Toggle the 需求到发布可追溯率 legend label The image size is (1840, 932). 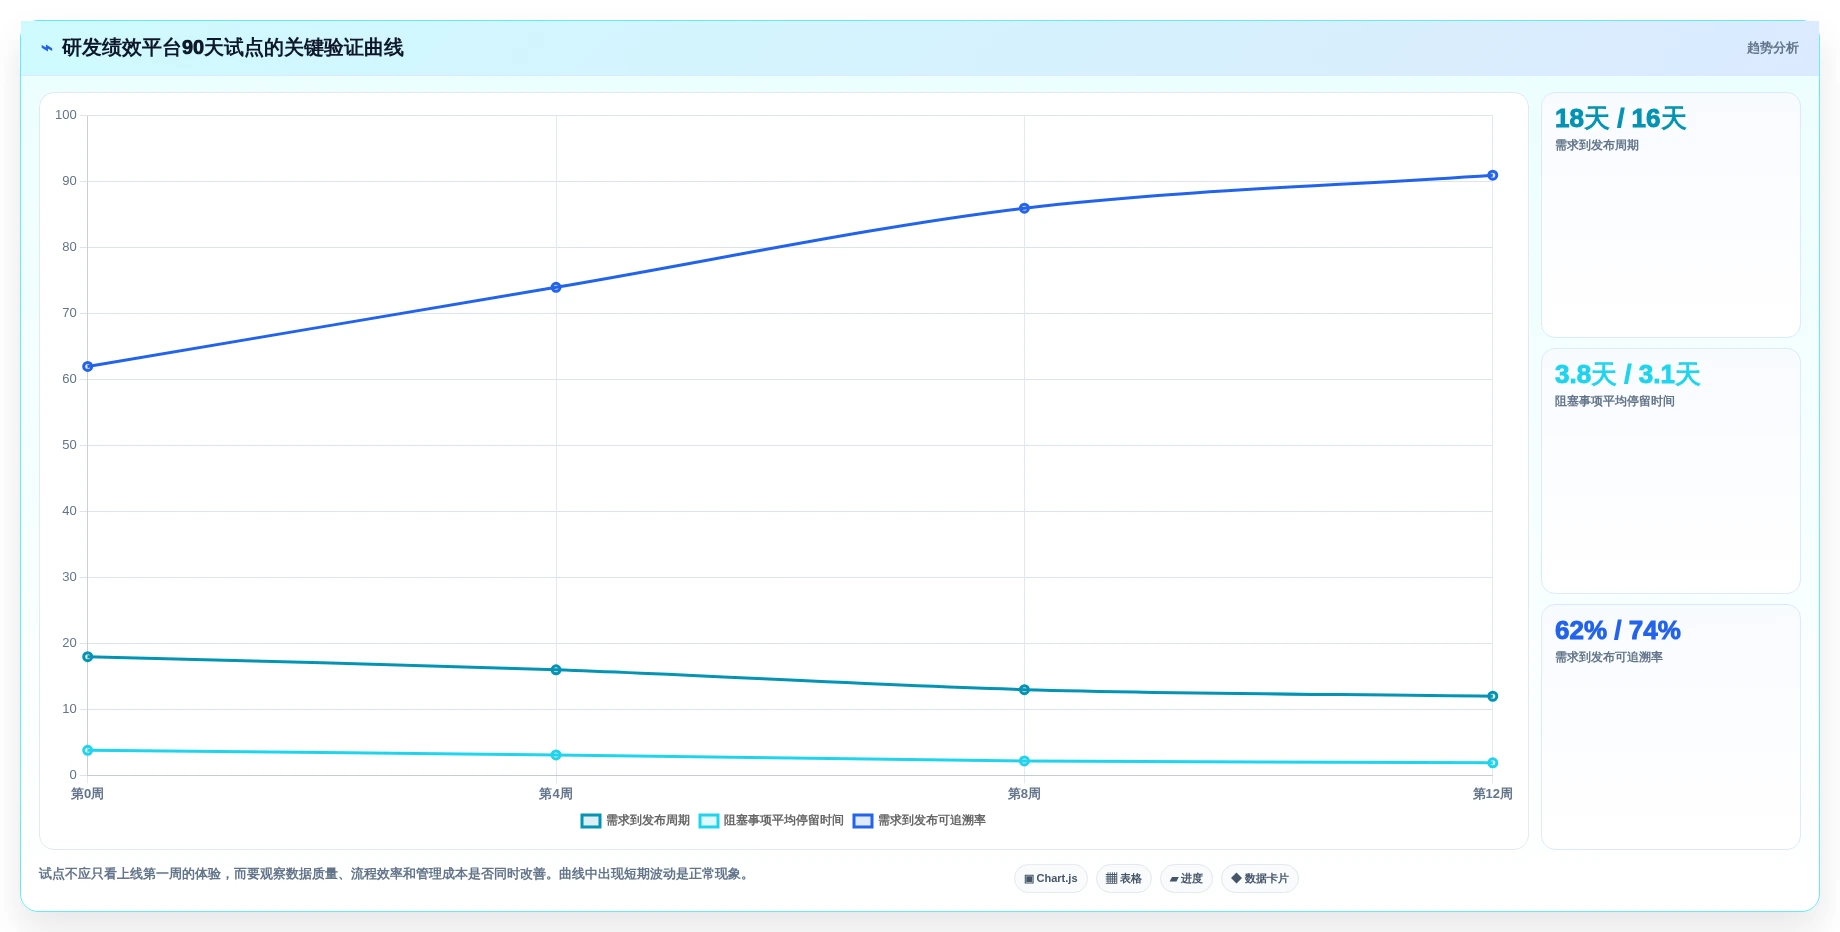(x=932, y=821)
